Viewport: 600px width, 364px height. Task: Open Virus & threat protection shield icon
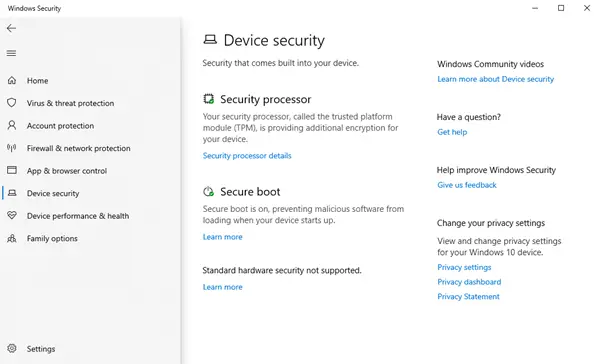(x=12, y=103)
